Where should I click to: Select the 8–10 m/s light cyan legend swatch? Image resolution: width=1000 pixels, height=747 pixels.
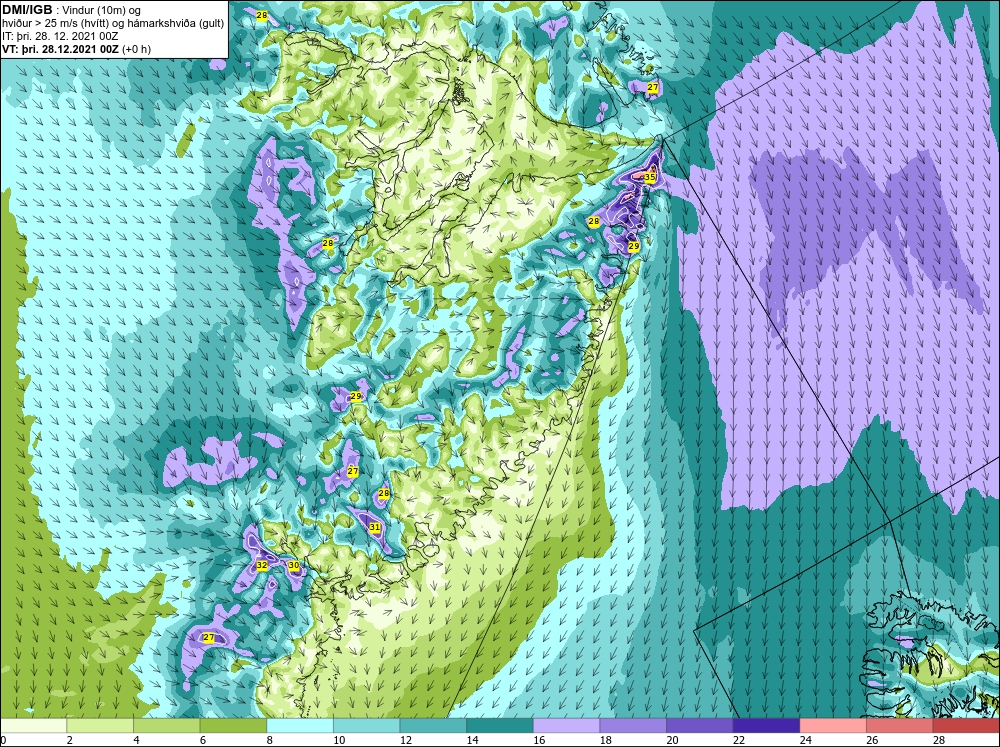pyautogui.click(x=300, y=725)
